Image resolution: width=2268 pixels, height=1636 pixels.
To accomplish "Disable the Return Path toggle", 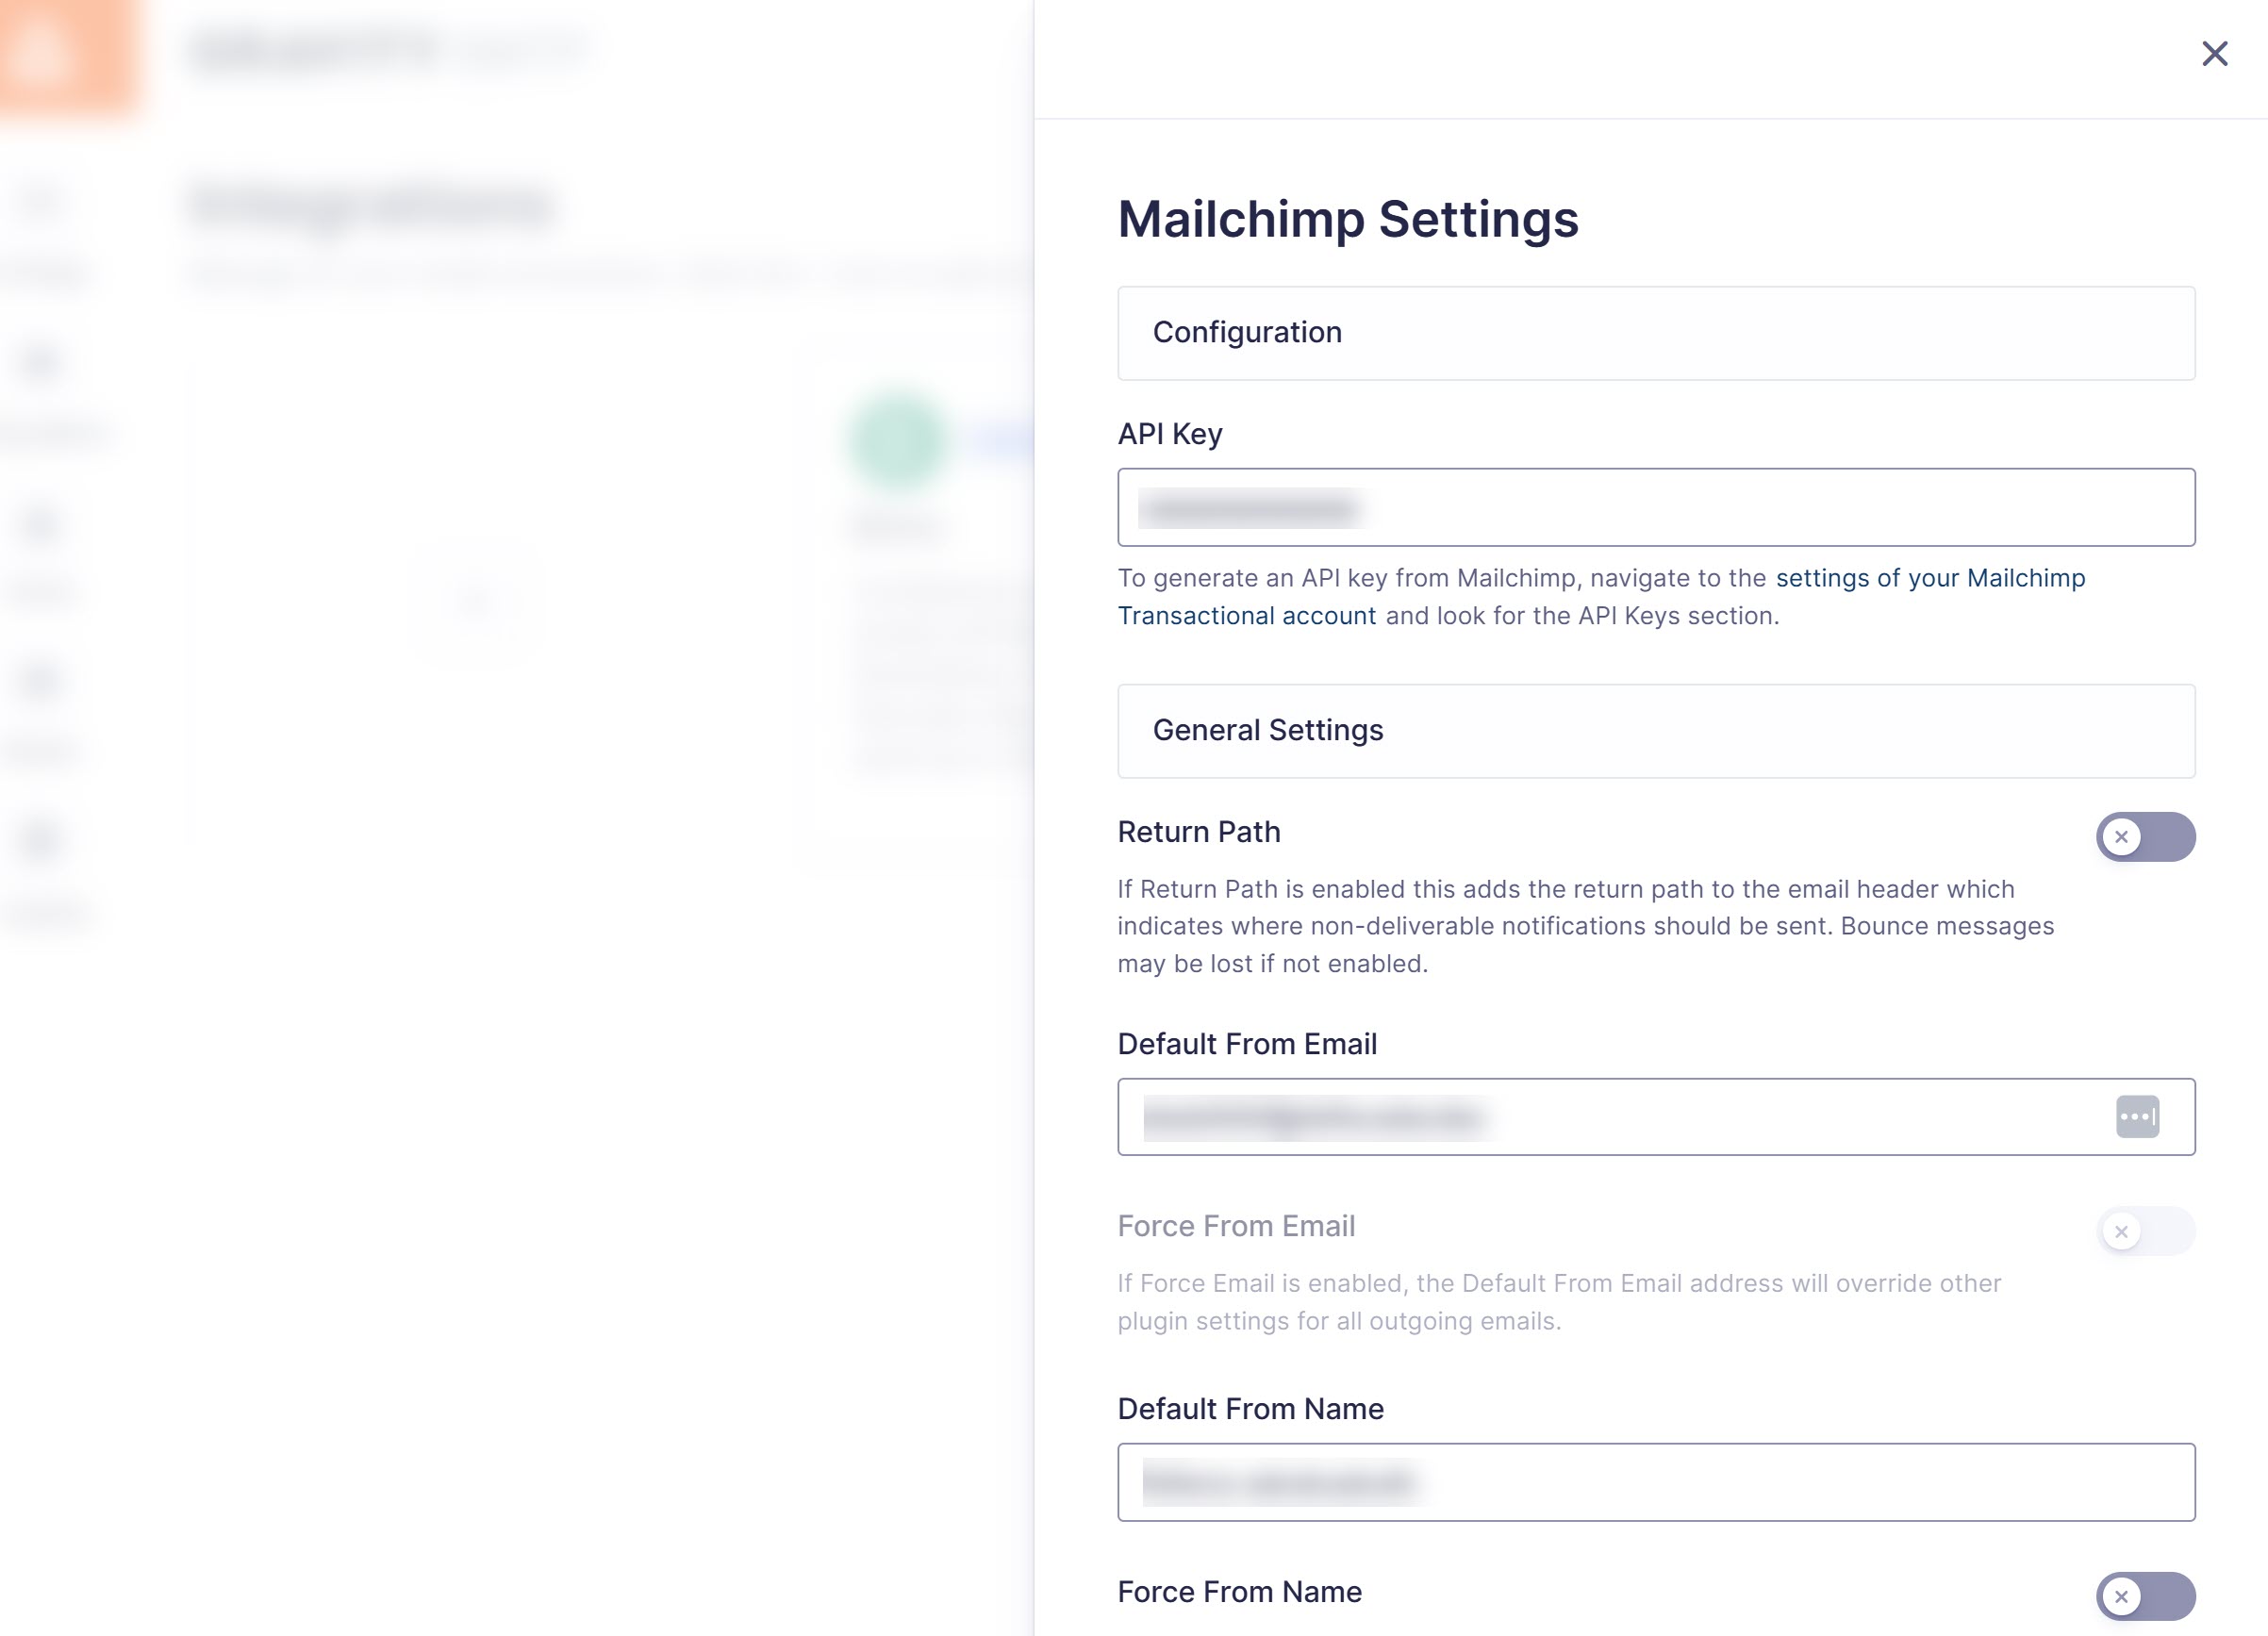I will (x=2145, y=837).
